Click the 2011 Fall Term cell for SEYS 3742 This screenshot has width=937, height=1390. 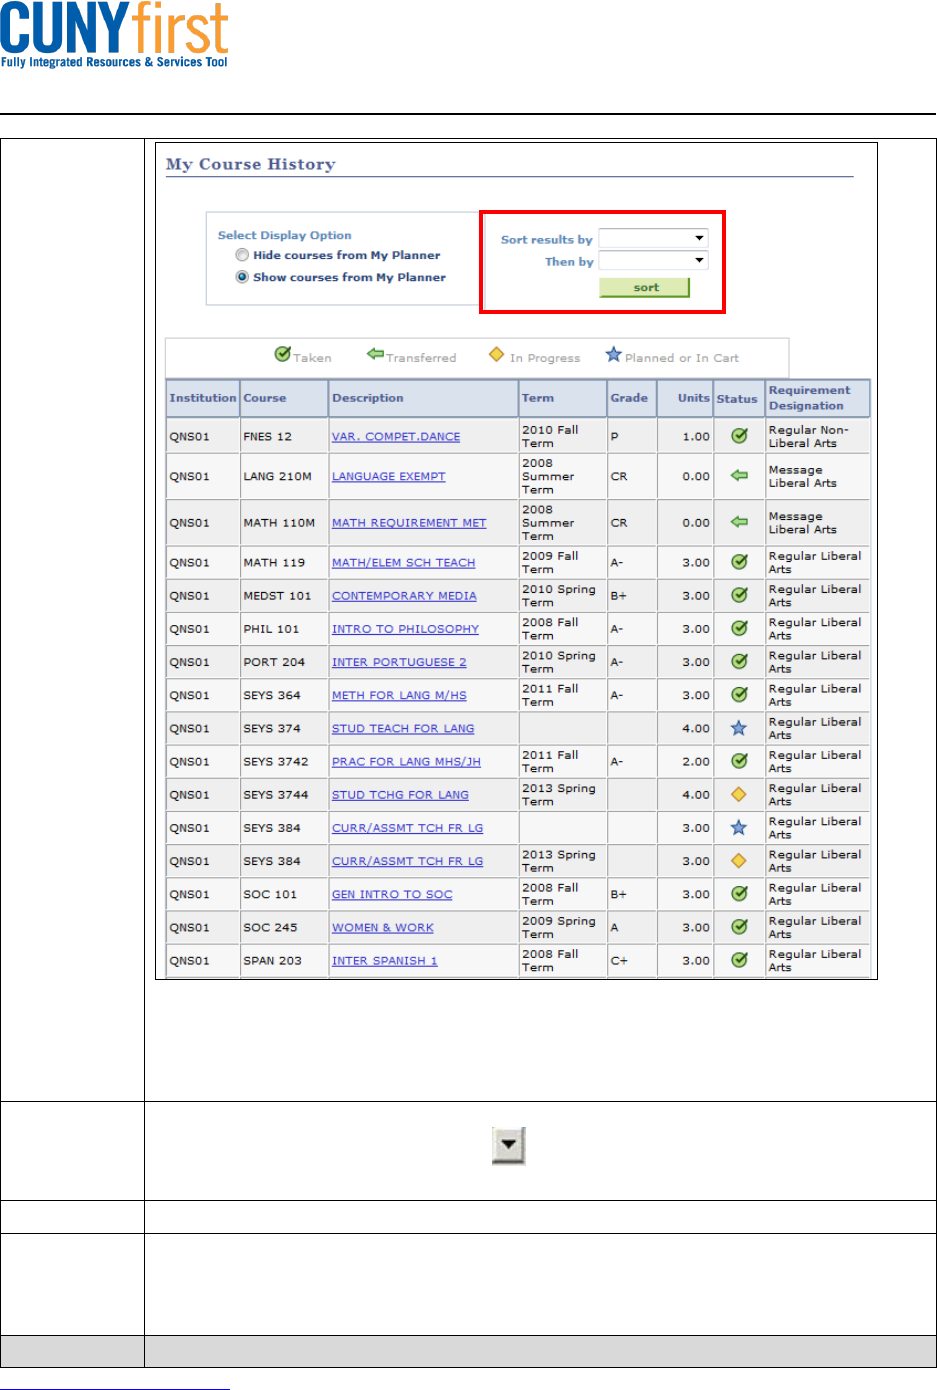click(563, 761)
